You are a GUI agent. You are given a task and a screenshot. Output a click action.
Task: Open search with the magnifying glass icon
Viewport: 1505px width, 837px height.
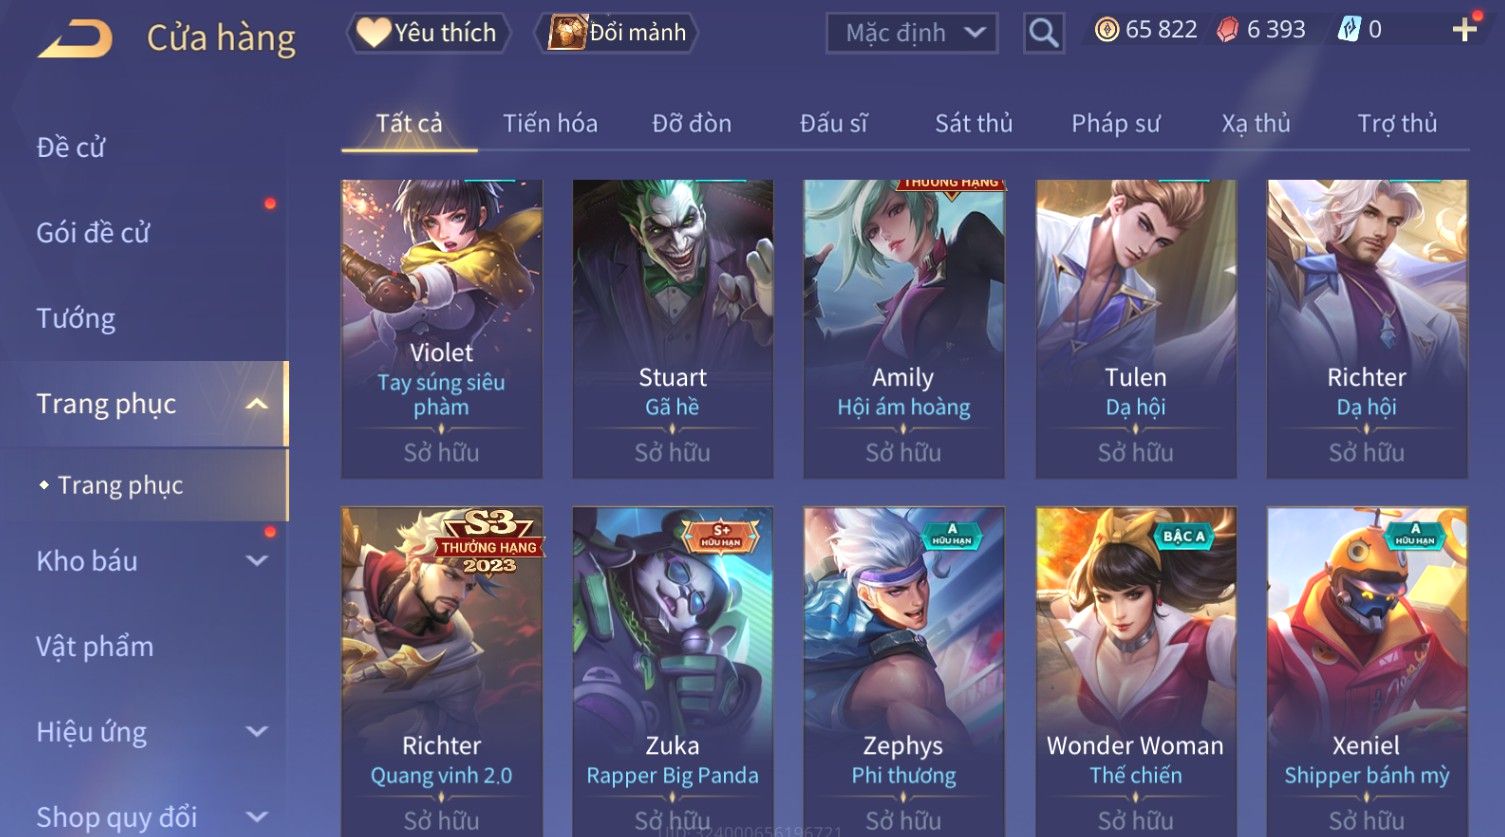click(x=1043, y=33)
